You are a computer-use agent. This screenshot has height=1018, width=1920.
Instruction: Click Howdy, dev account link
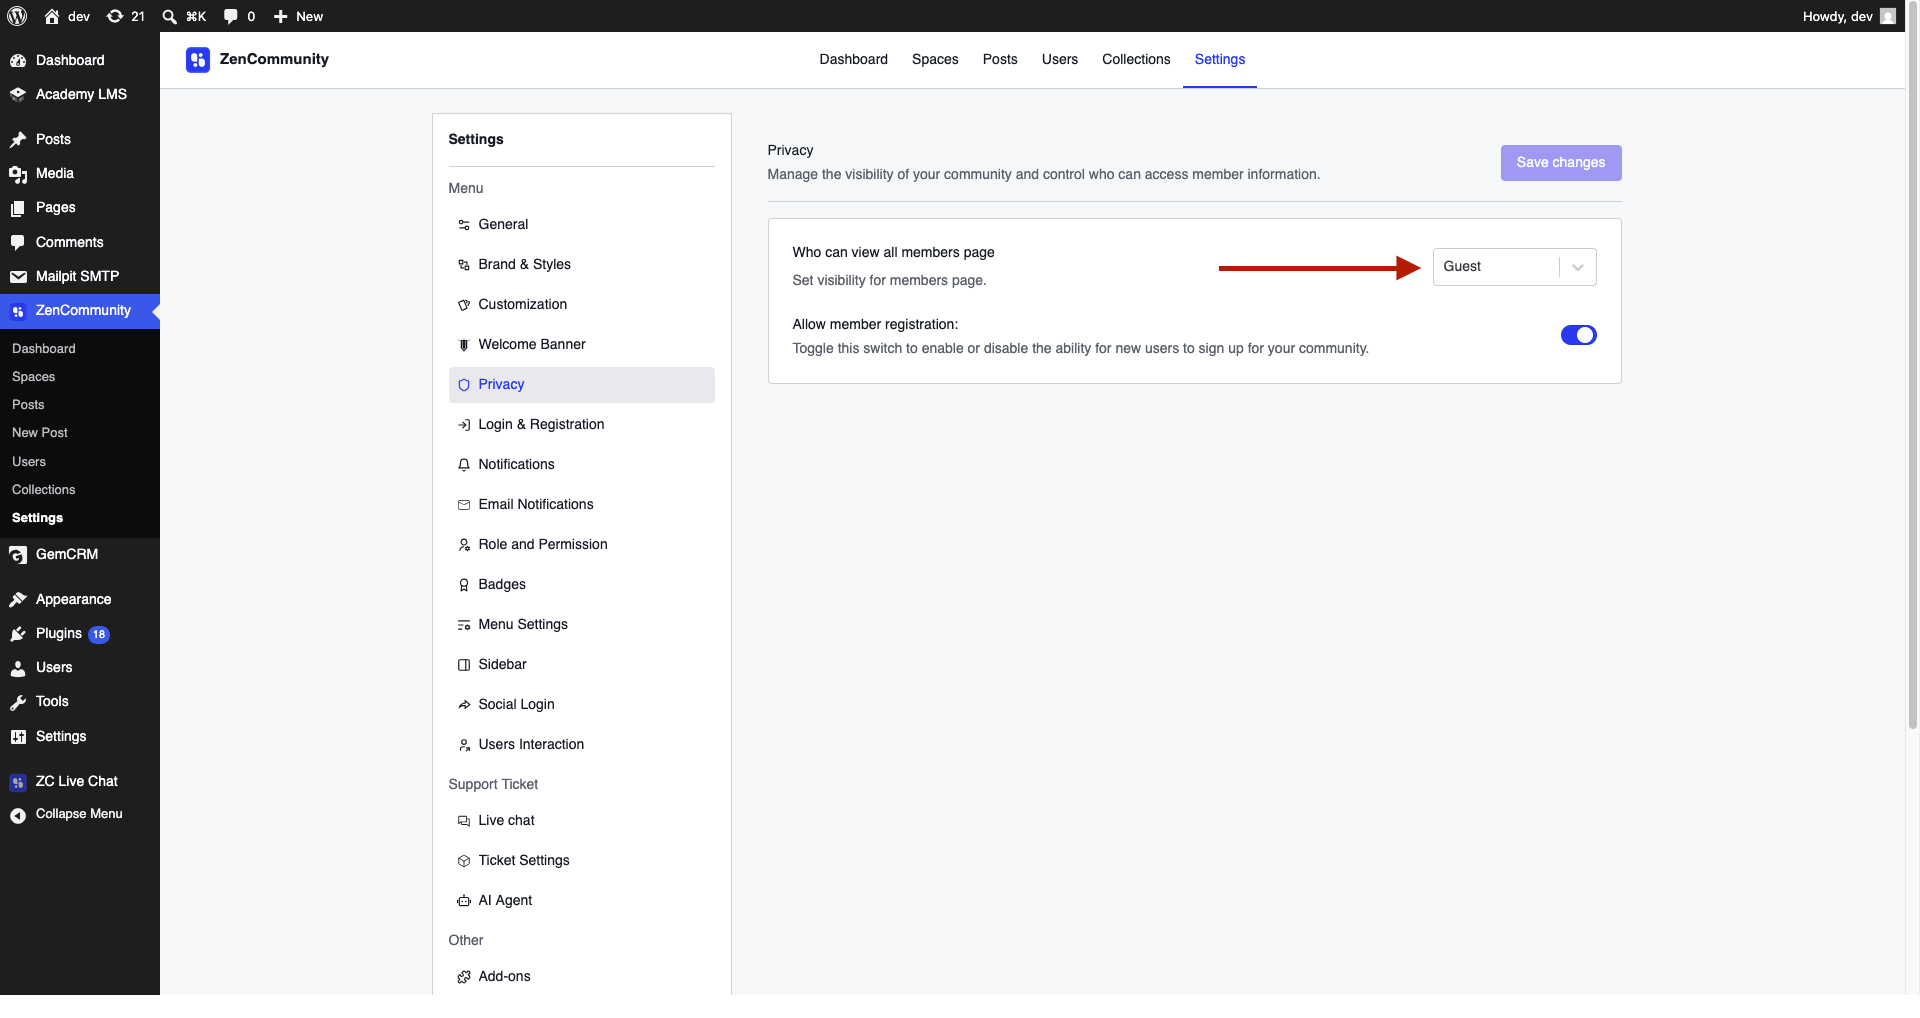pyautogui.click(x=1848, y=16)
